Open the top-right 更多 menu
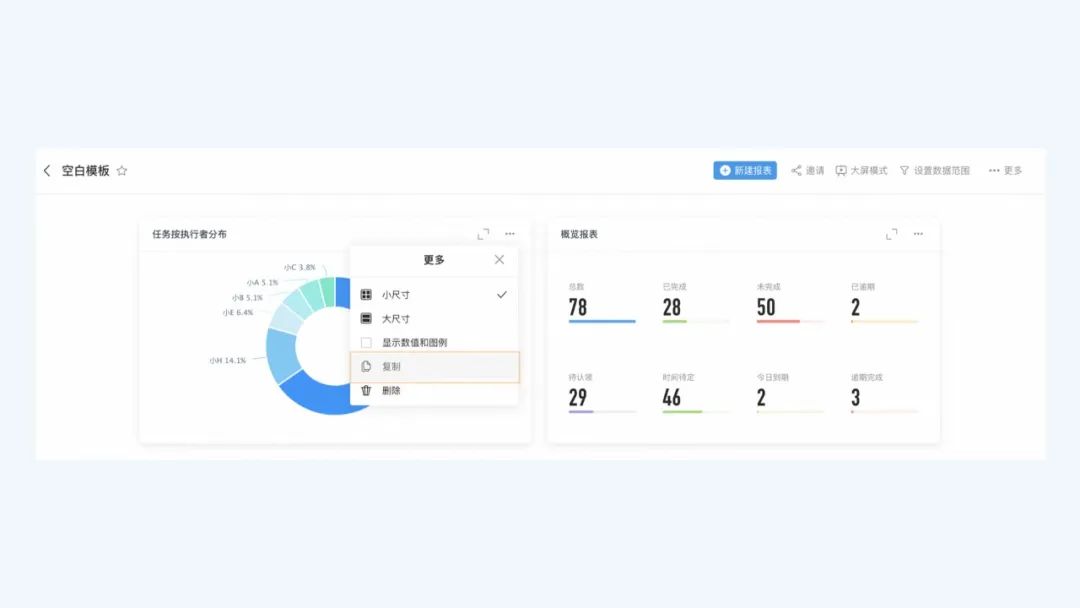1080x608 pixels. 1005,171
